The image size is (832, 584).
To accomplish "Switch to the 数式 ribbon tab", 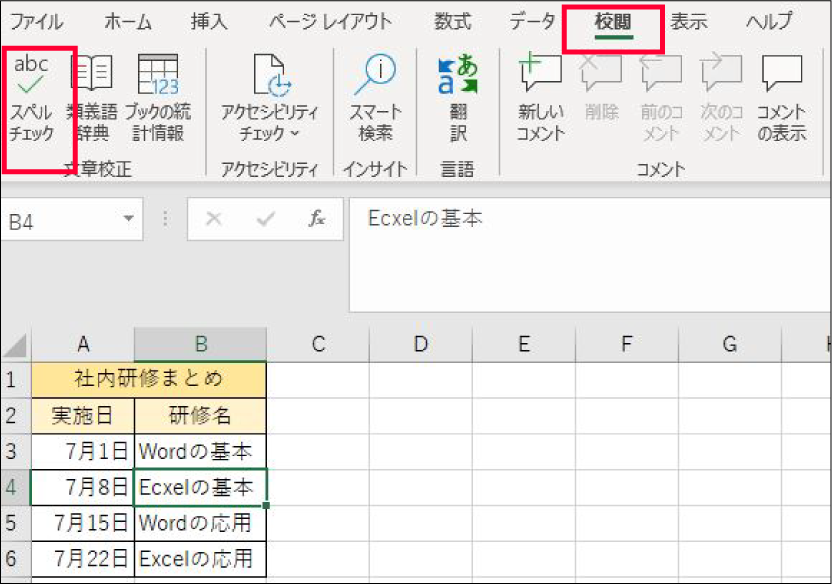I will point(453,22).
